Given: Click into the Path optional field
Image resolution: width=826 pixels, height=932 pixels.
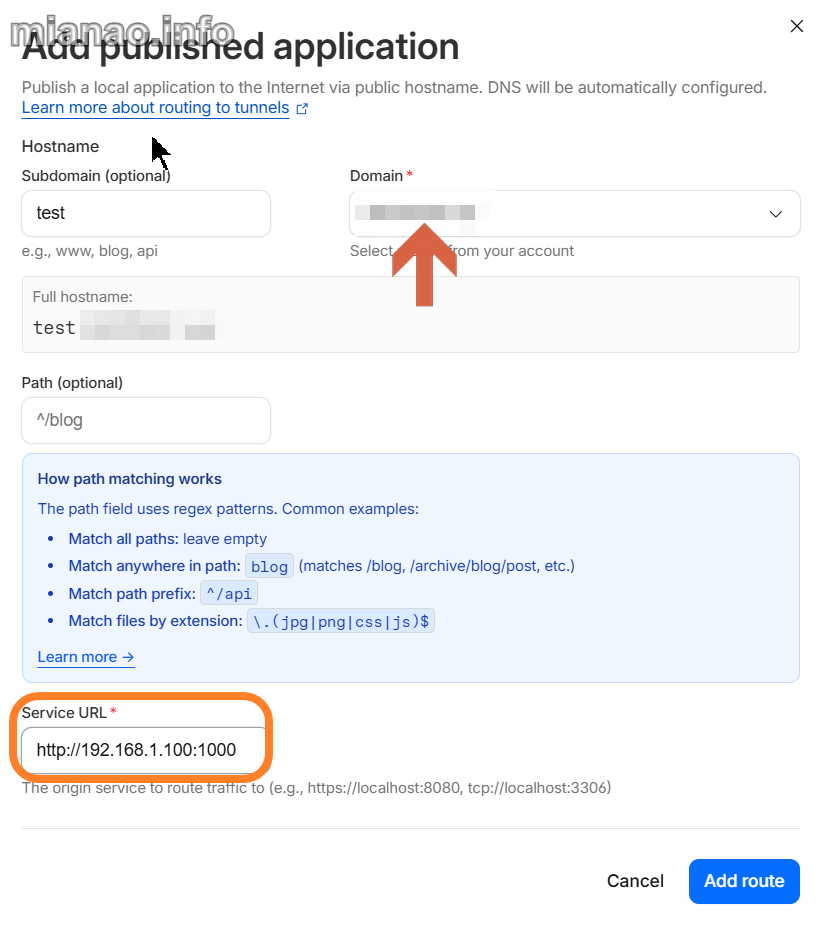Looking at the screenshot, I should (x=146, y=420).
